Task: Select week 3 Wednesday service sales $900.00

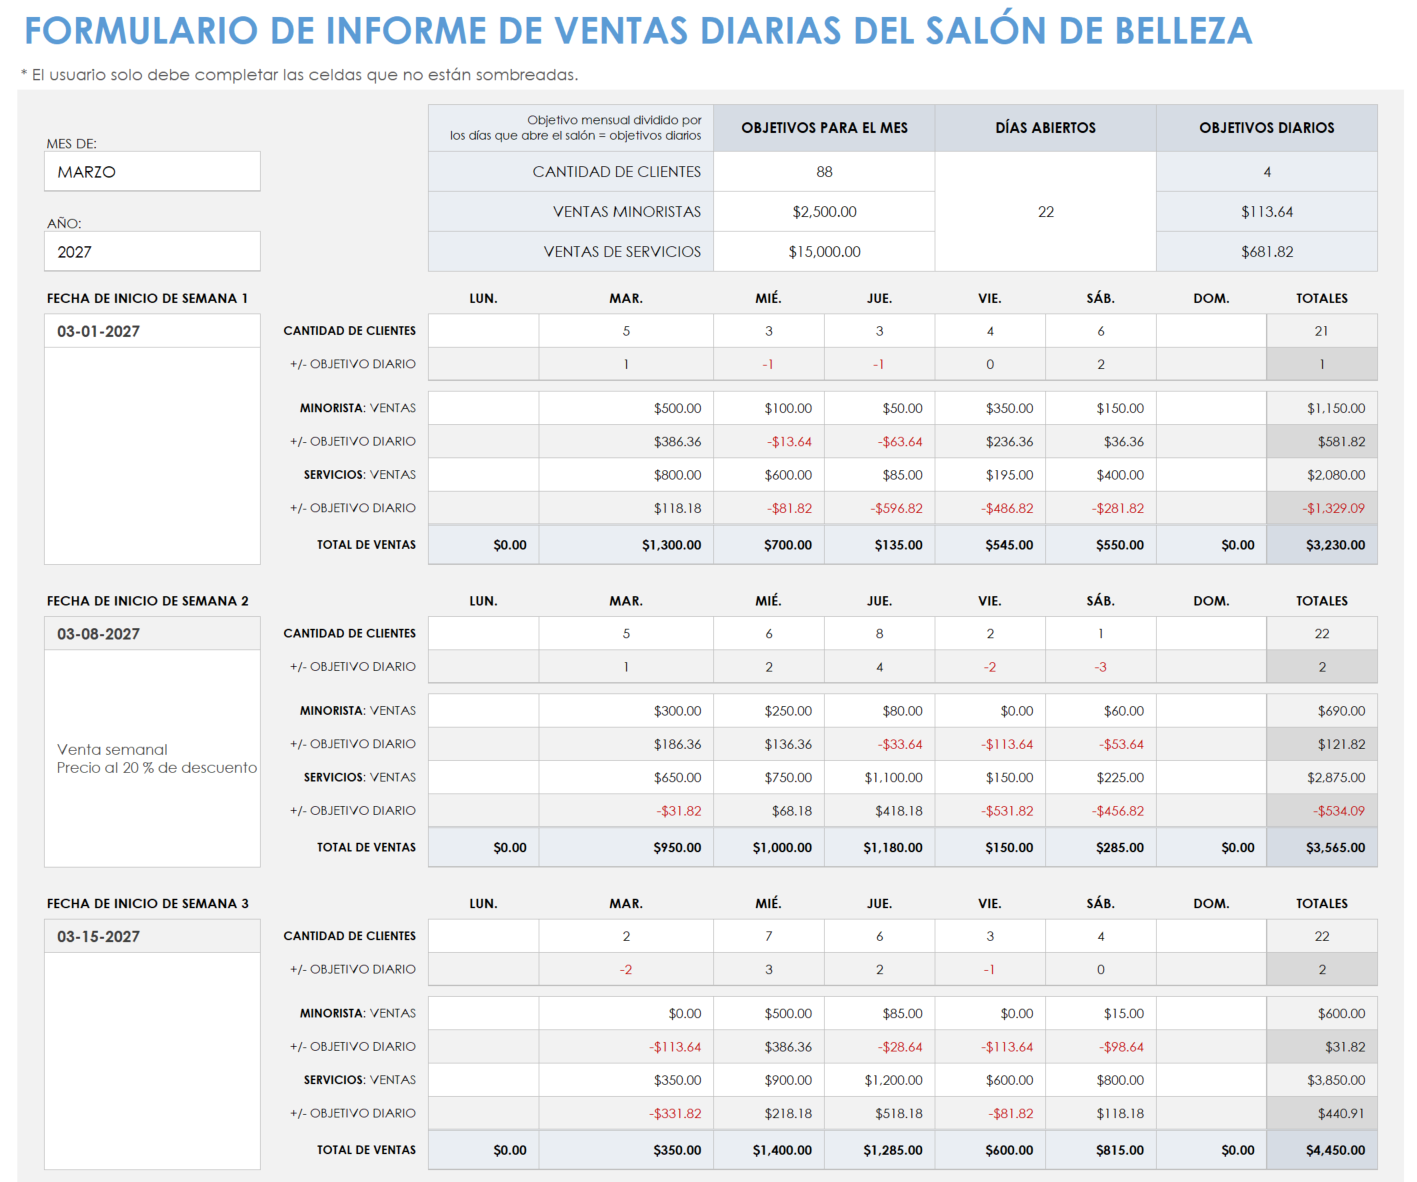Action: click(769, 1080)
